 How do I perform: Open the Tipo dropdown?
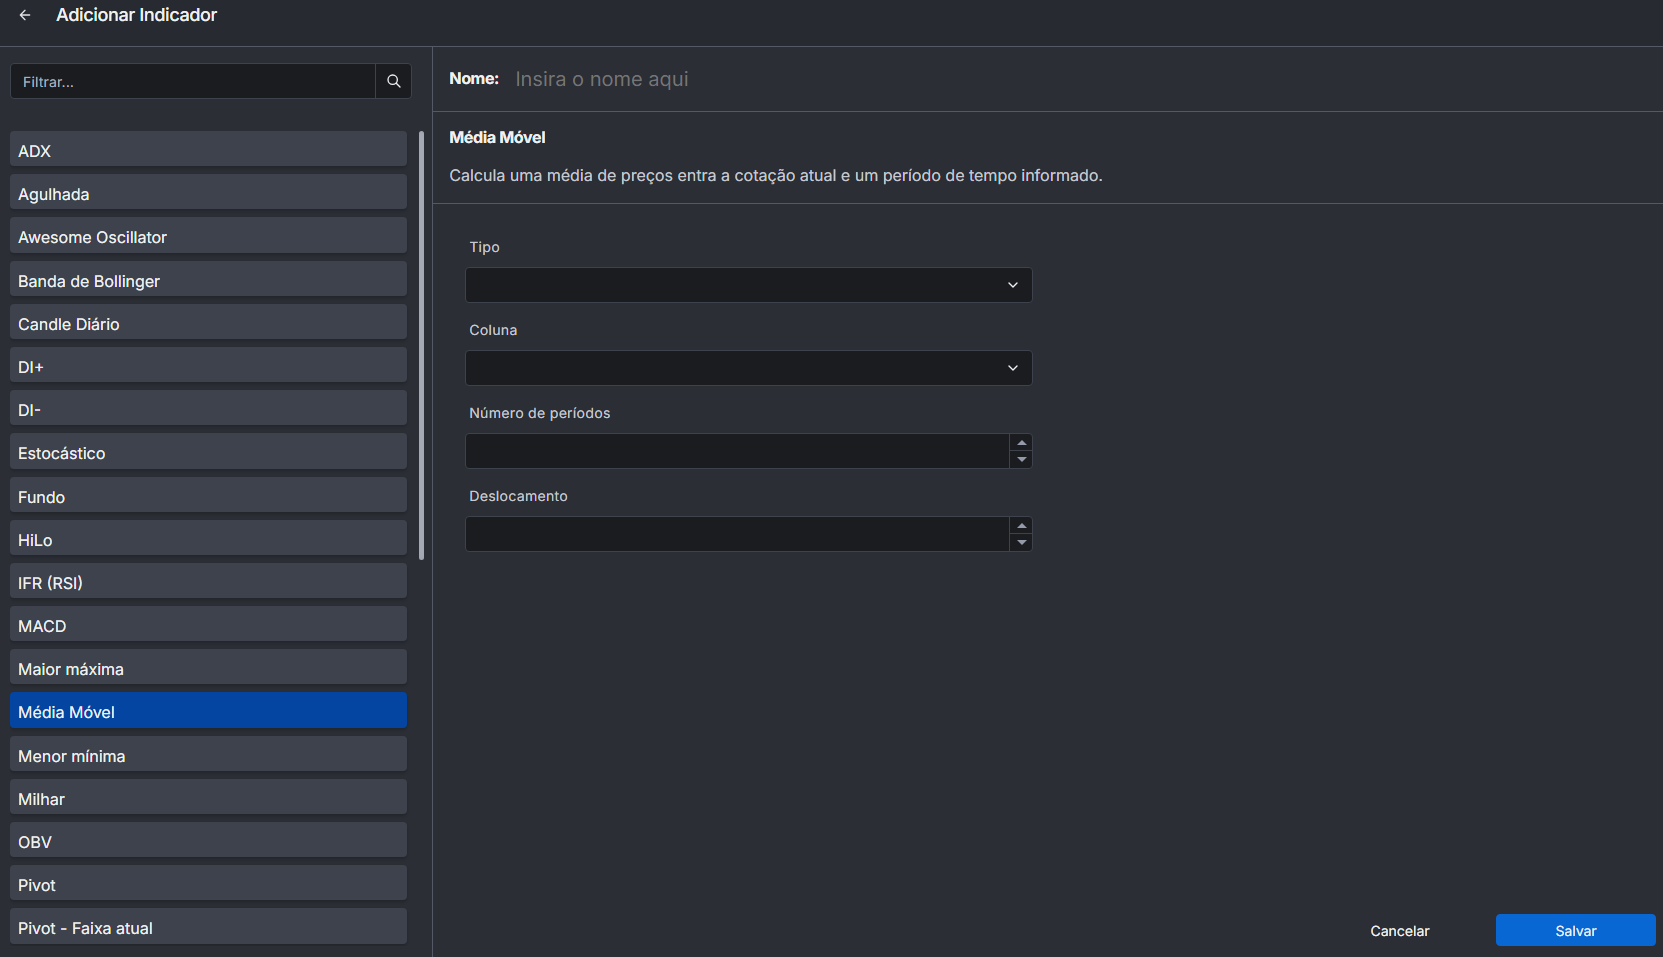click(x=748, y=285)
